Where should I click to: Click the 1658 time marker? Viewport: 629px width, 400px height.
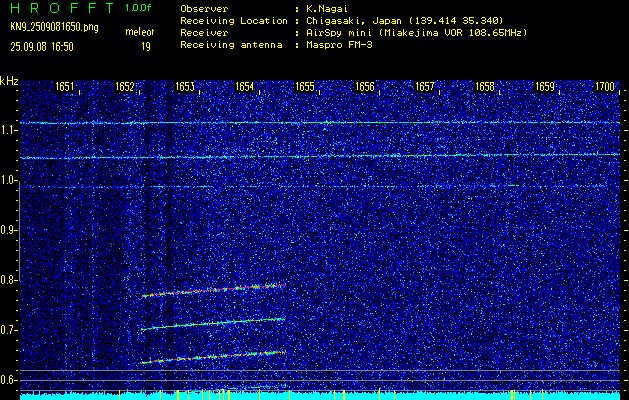tap(485, 86)
